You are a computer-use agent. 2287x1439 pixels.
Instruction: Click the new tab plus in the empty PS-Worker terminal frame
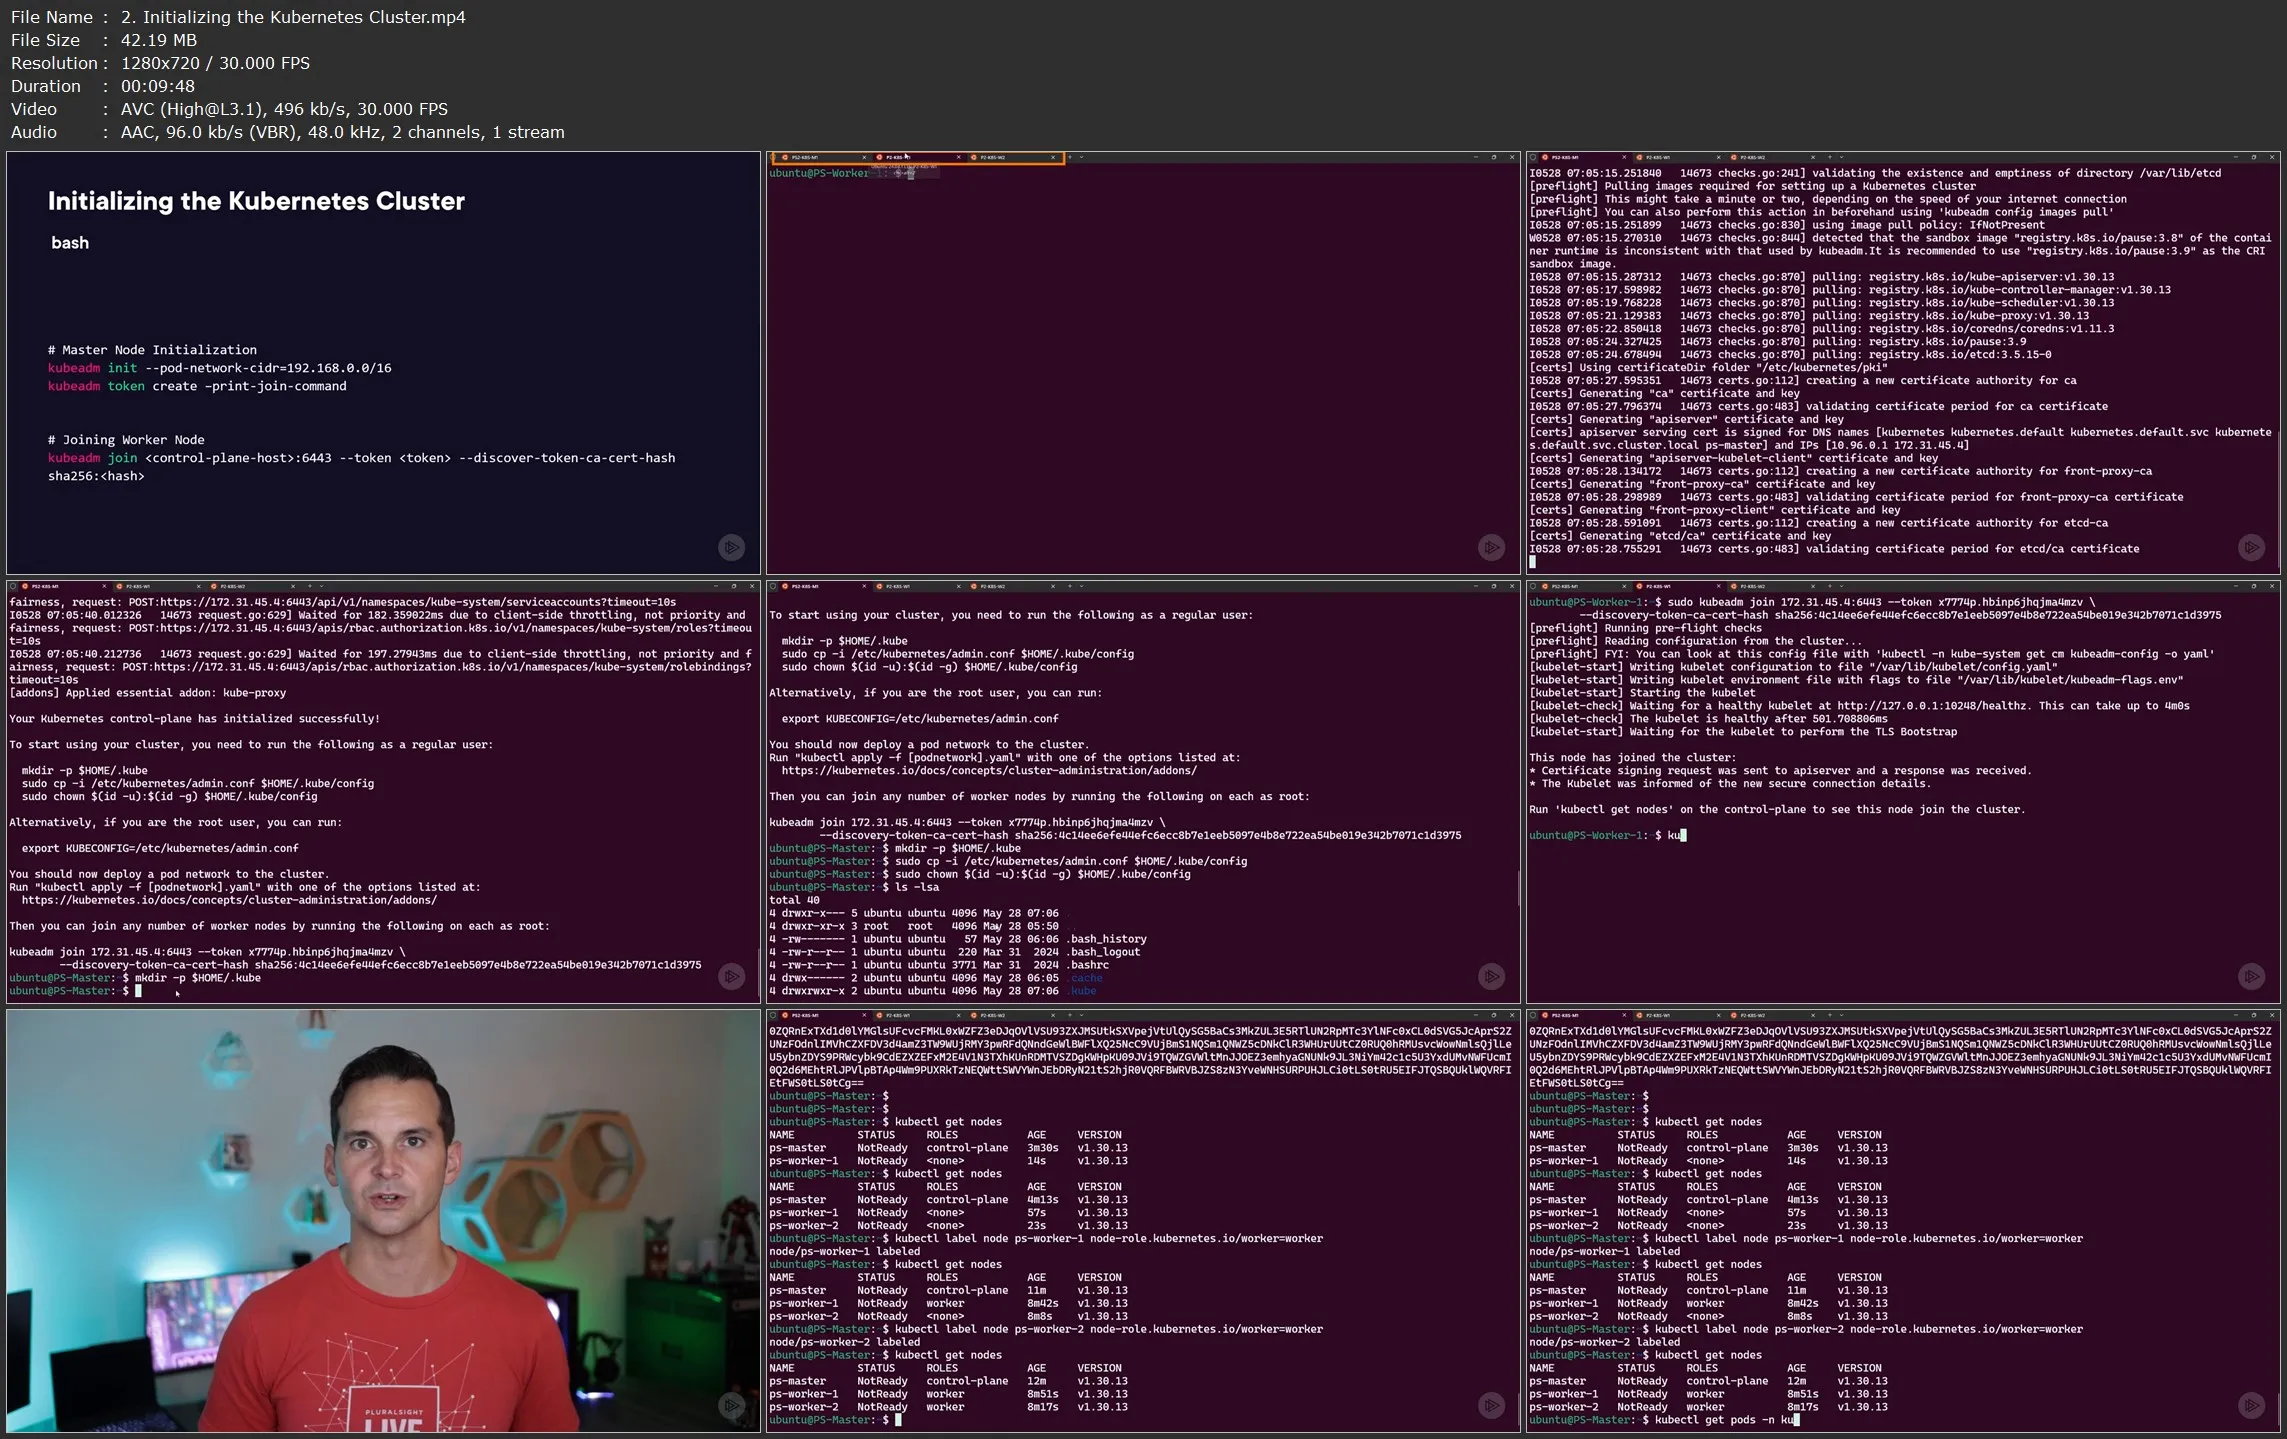pos(1070,157)
